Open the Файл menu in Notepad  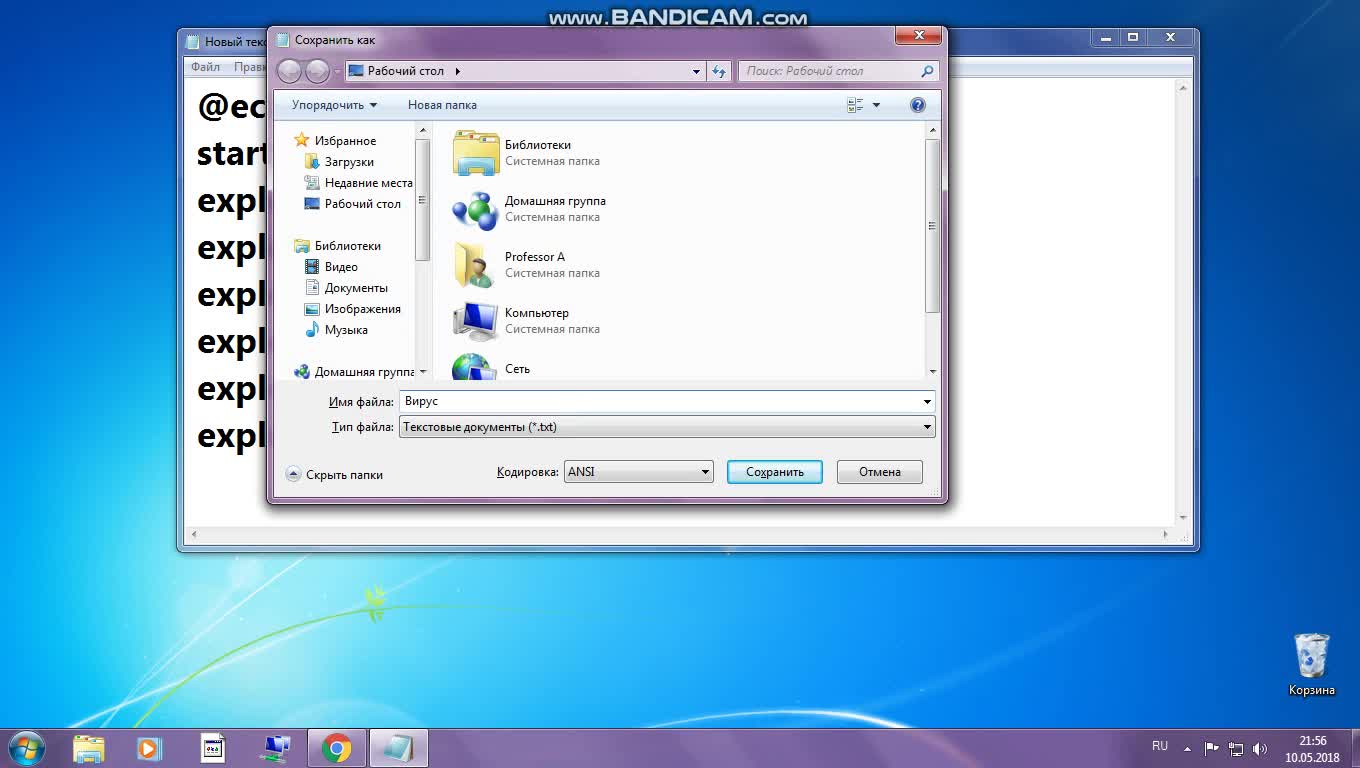click(x=205, y=67)
